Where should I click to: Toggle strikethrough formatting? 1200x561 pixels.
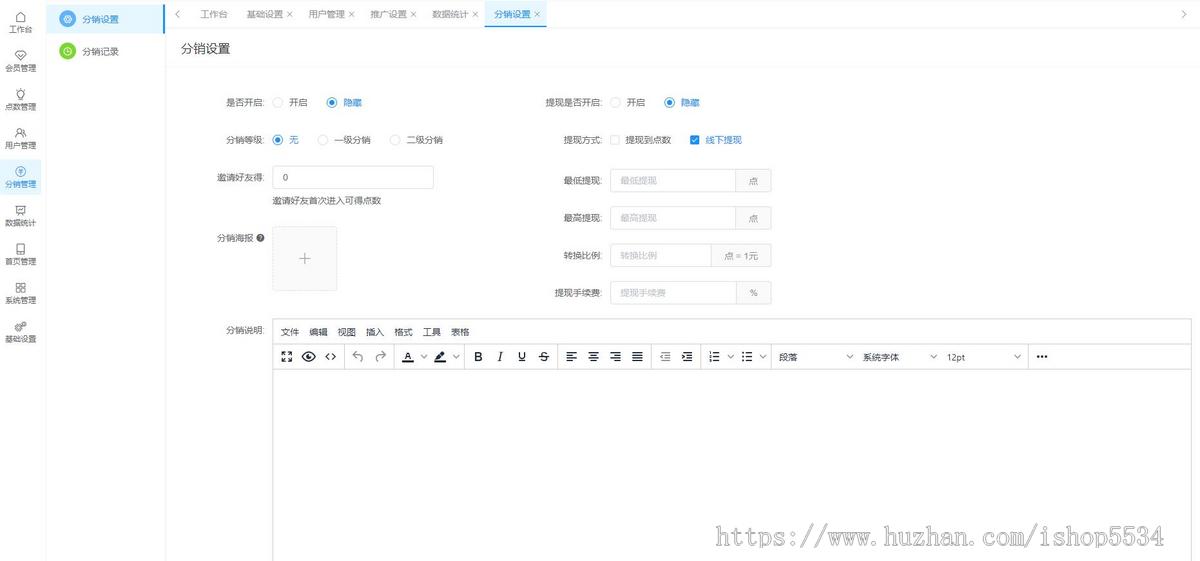(x=544, y=357)
